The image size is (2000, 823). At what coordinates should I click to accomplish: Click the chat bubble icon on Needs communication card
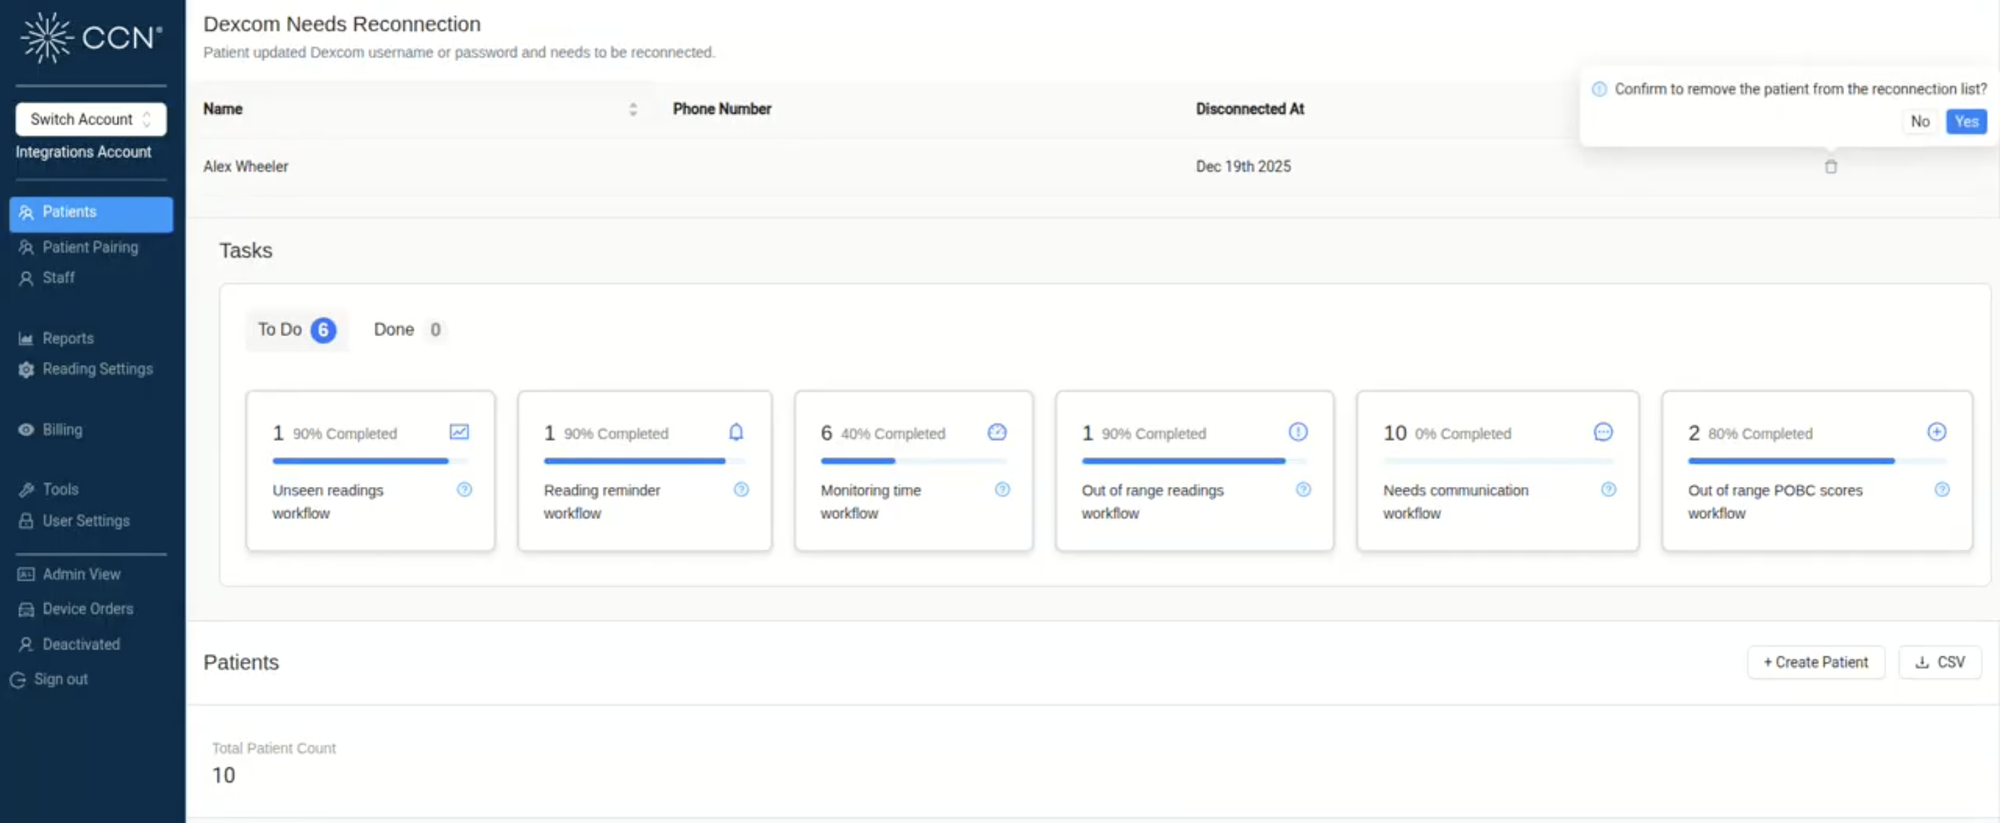1603,432
